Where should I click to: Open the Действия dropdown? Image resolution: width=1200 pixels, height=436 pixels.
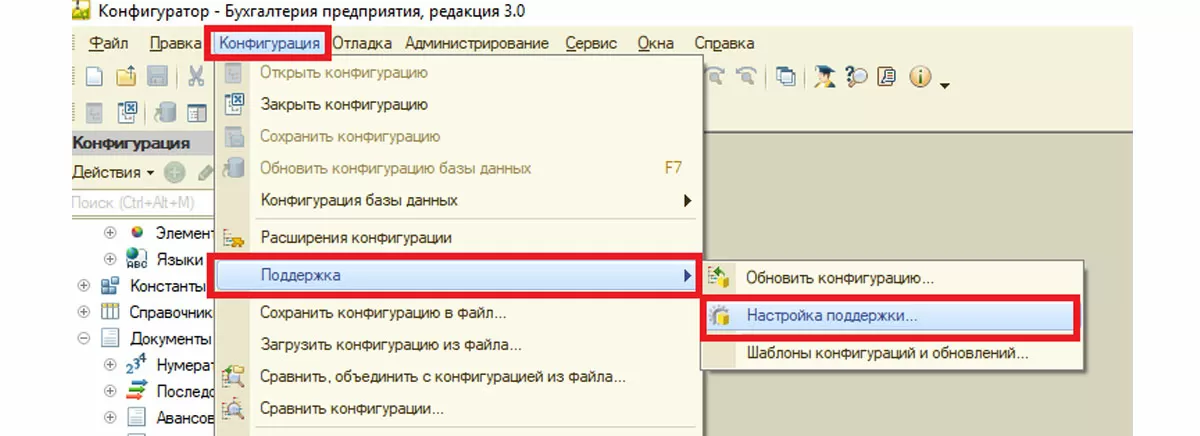[112, 172]
